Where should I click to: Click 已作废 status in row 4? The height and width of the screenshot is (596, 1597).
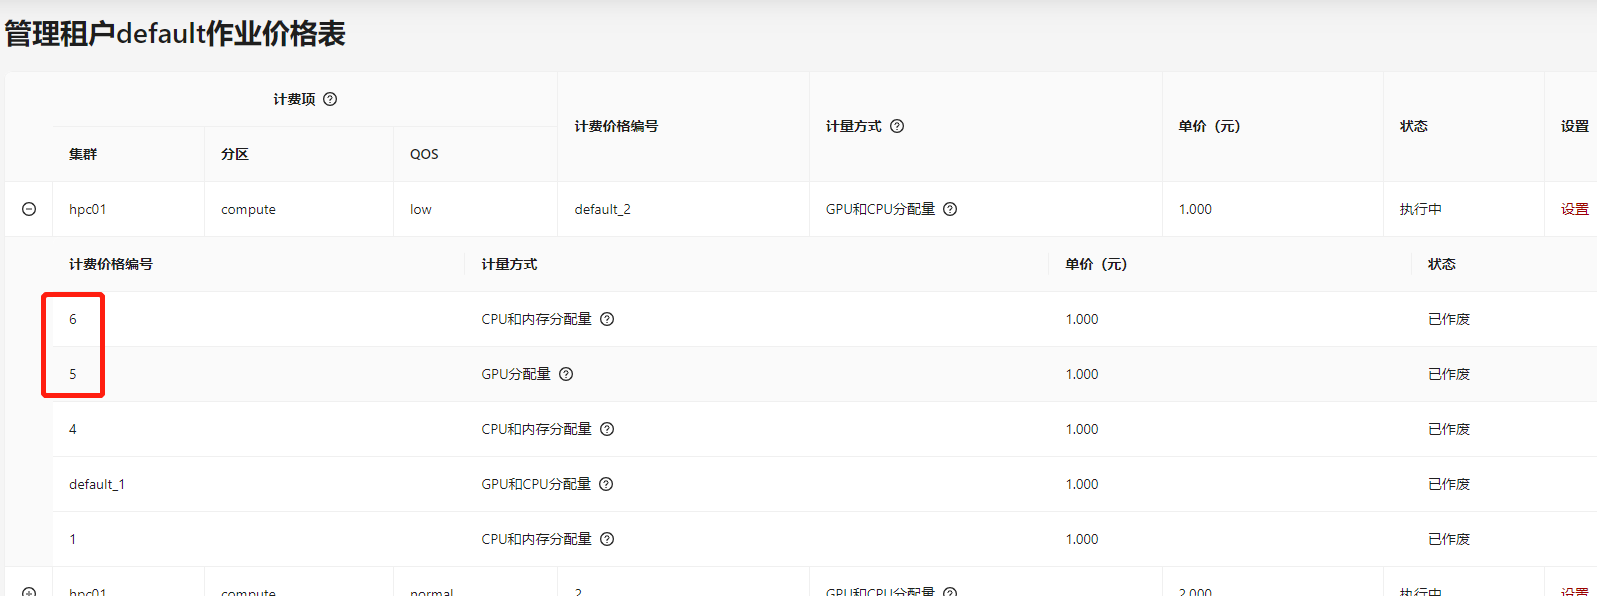(x=1449, y=429)
